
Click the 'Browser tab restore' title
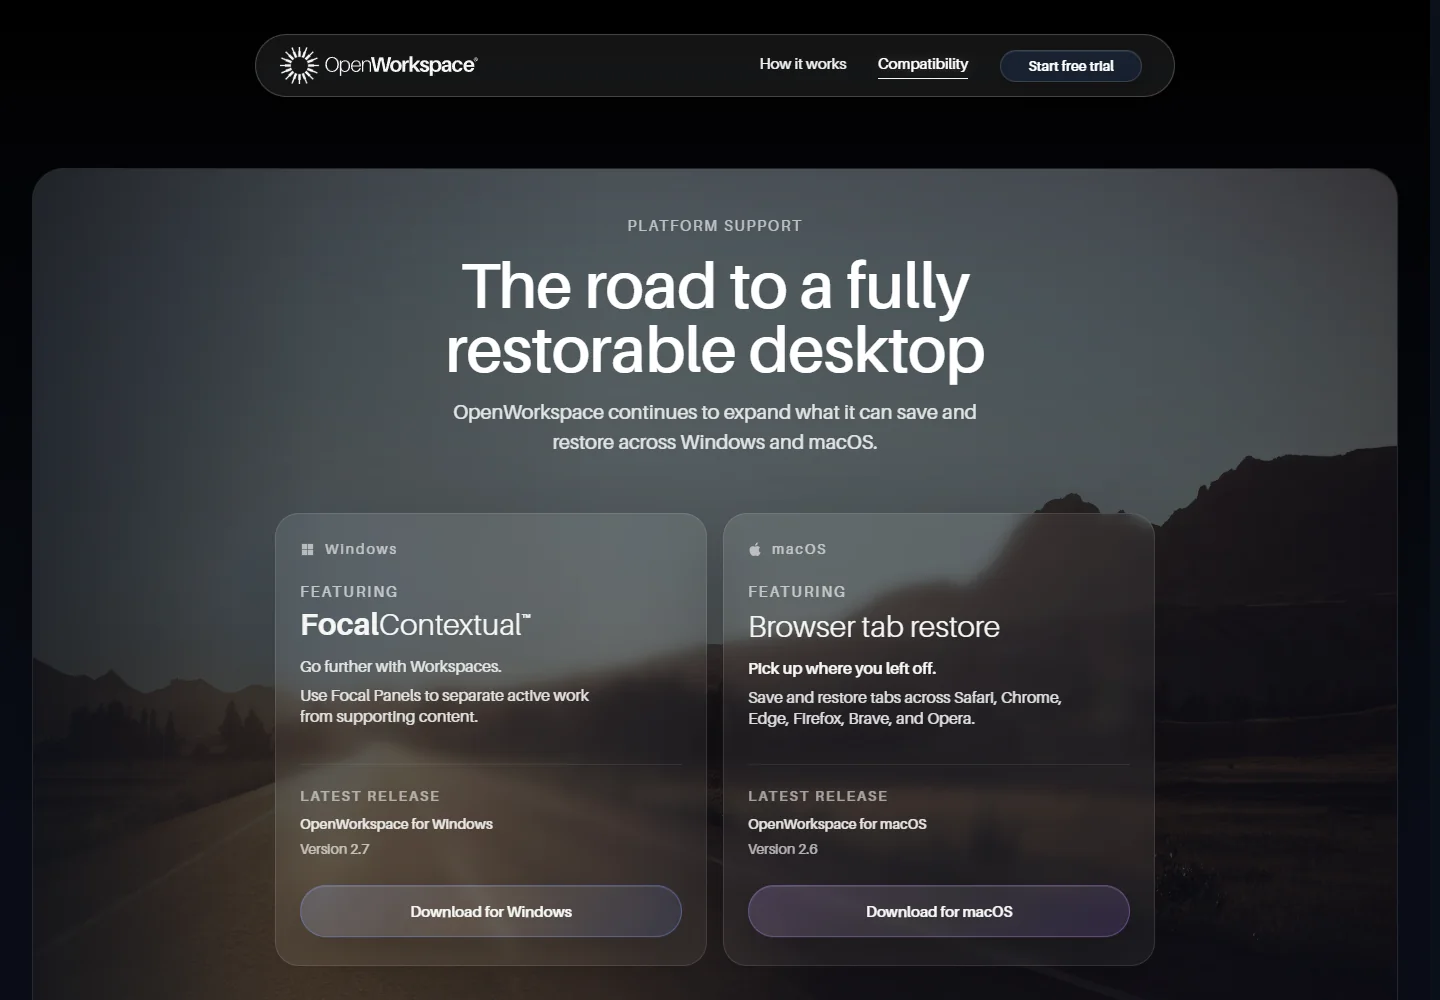coord(874,627)
